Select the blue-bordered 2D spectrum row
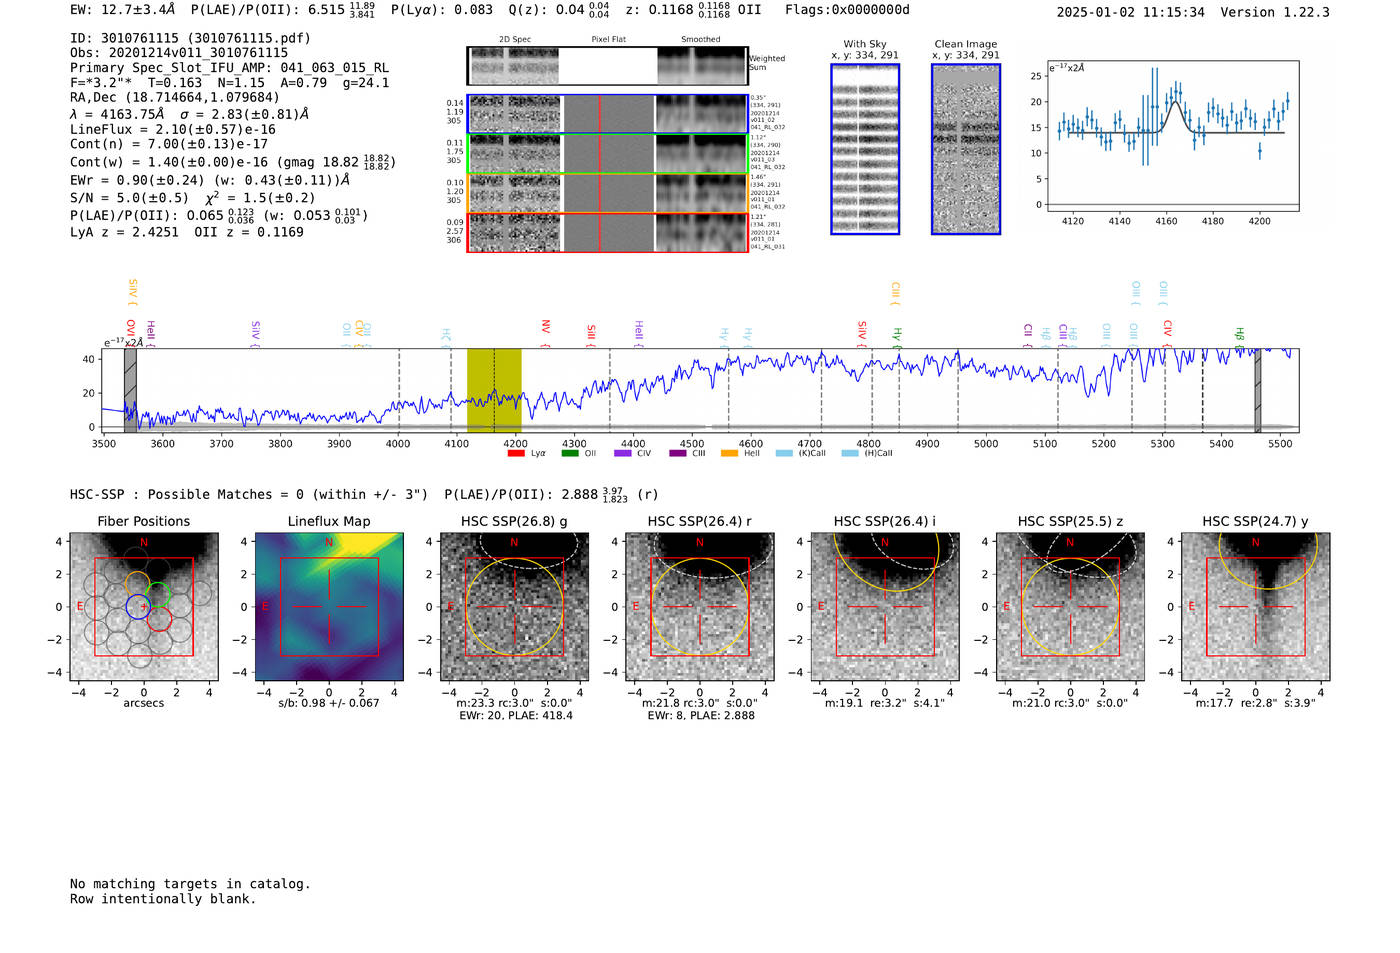Viewport: 1400px width, 953px height. point(607,114)
